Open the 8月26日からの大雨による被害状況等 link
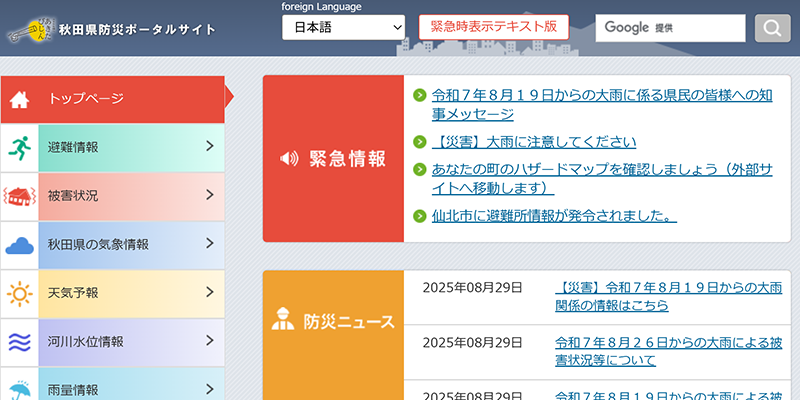Image resolution: width=800 pixels, height=400 pixels. [668, 352]
